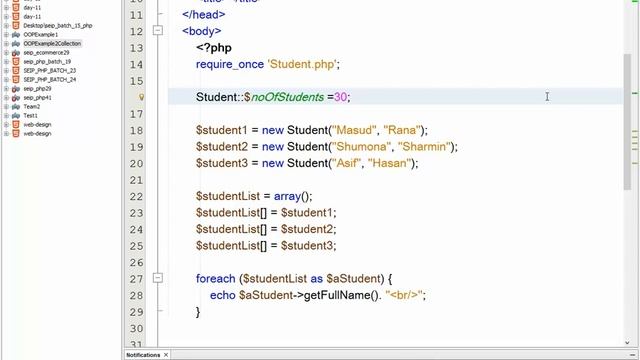Click the "Masud" string argument
Image resolution: width=640 pixels, height=360 pixels.
(x=354, y=130)
